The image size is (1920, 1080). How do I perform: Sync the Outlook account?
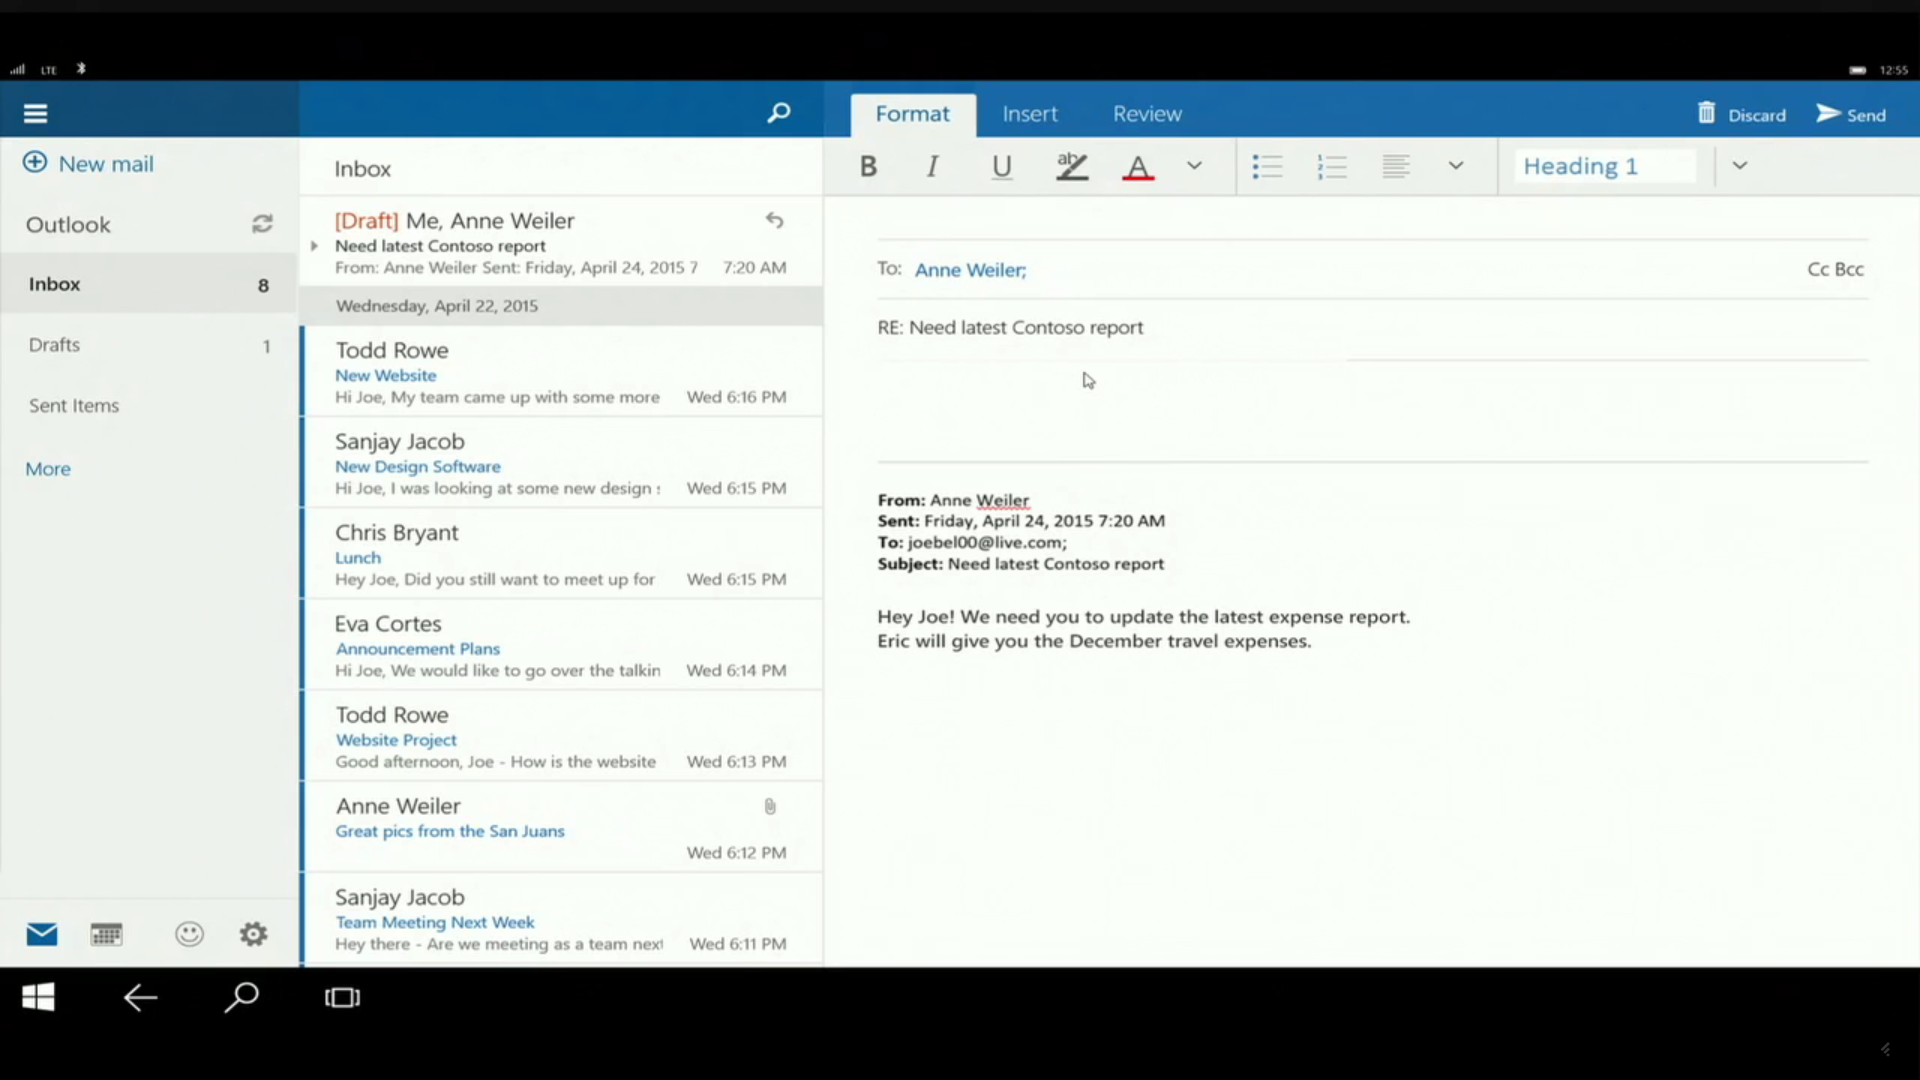tap(262, 224)
